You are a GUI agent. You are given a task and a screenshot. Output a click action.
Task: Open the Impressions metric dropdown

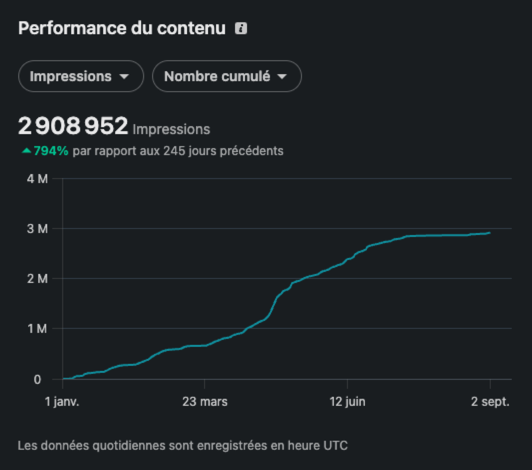click(x=81, y=76)
